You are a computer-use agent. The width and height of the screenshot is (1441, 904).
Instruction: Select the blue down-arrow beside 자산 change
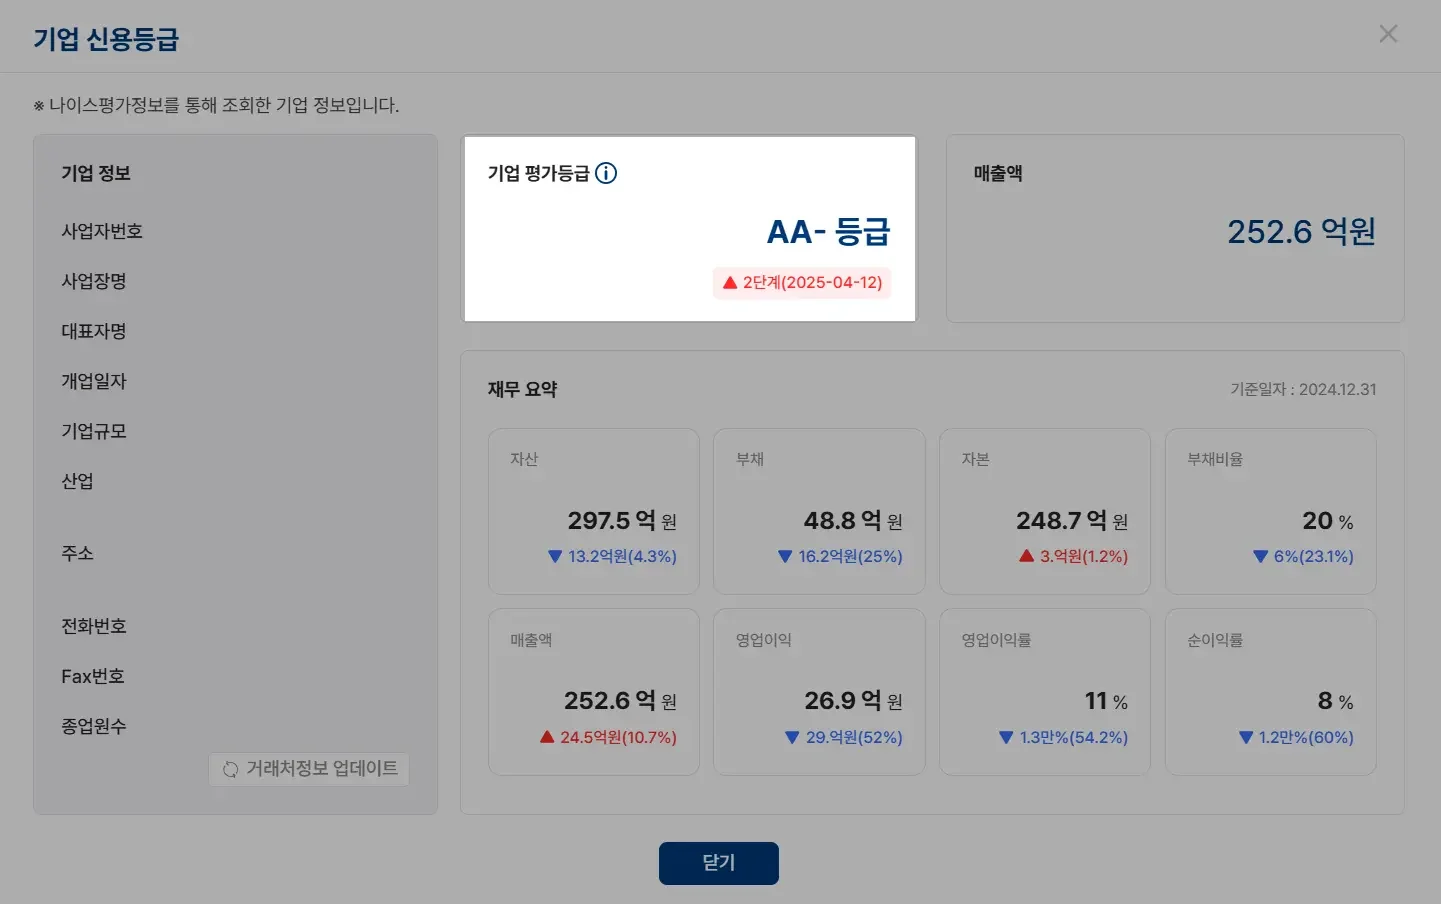point(555,557)
